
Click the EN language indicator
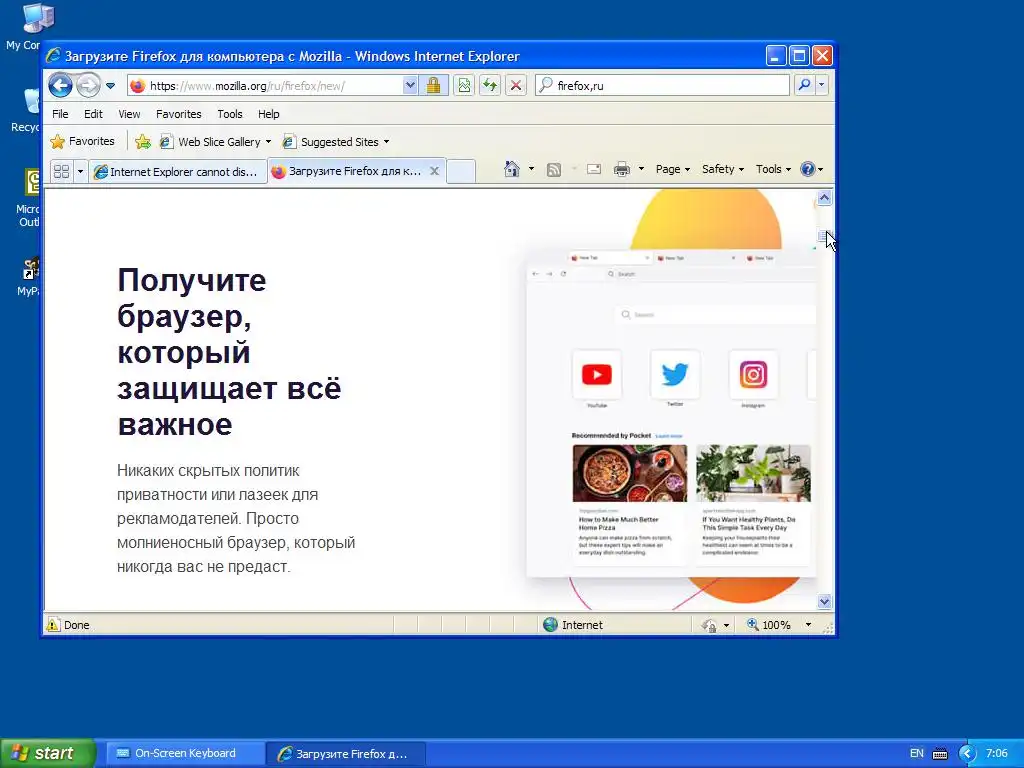tap(917, 753)
